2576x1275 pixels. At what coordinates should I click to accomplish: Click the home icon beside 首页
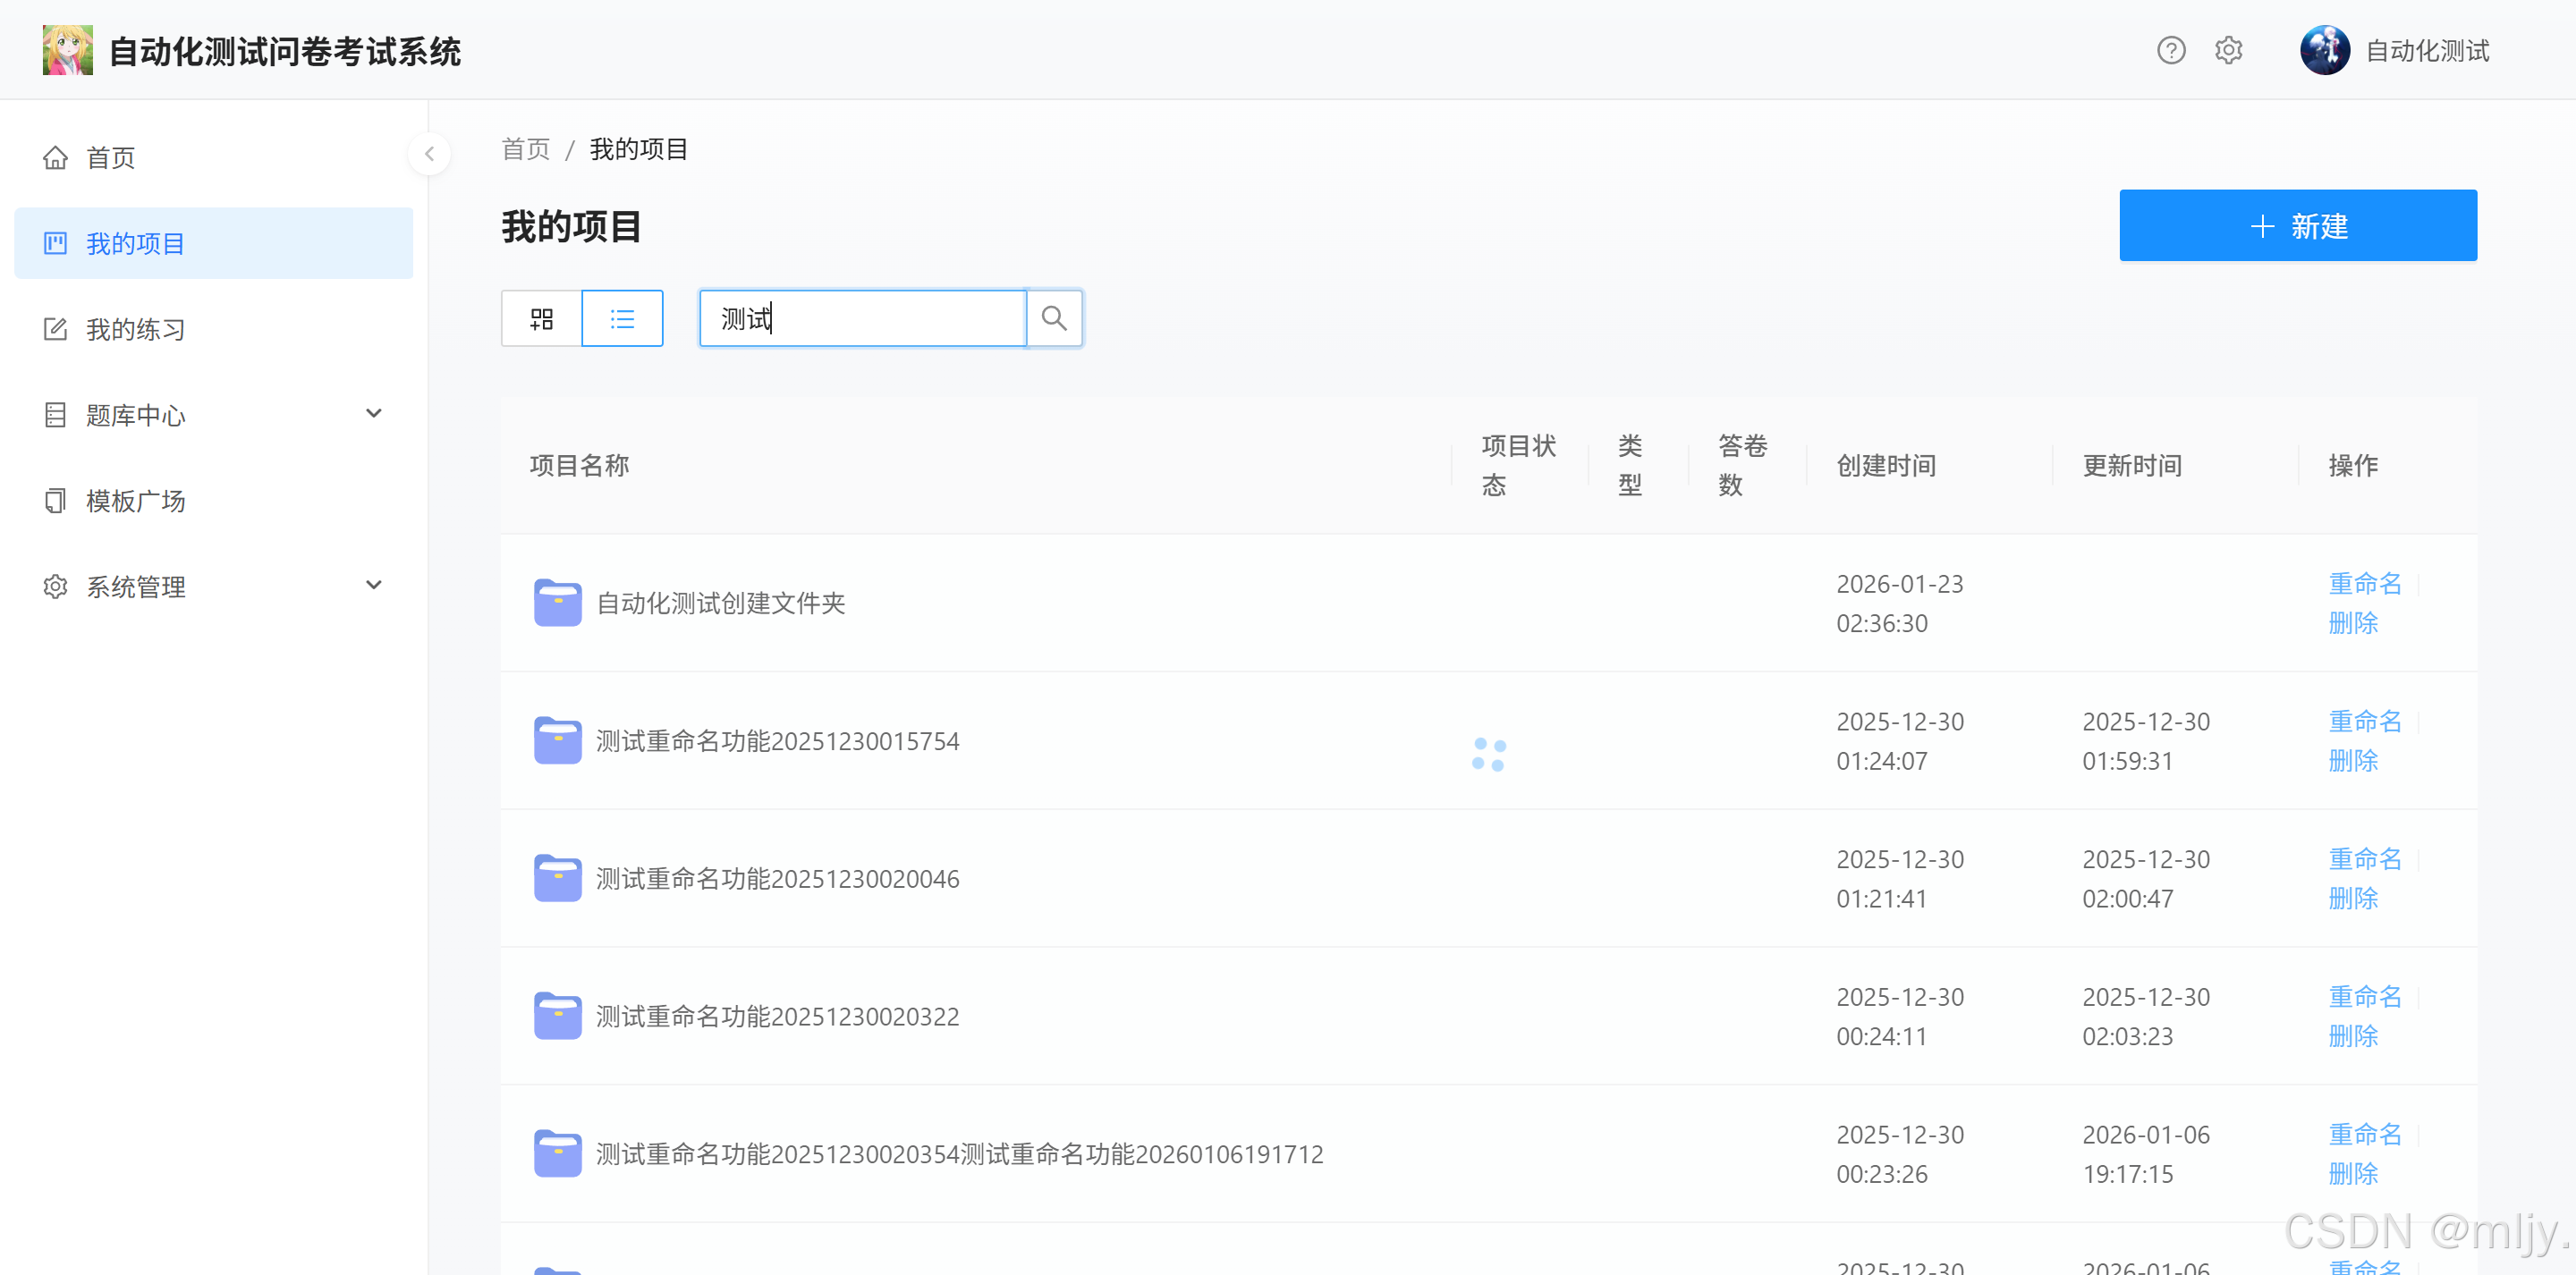tap(56, 158)
